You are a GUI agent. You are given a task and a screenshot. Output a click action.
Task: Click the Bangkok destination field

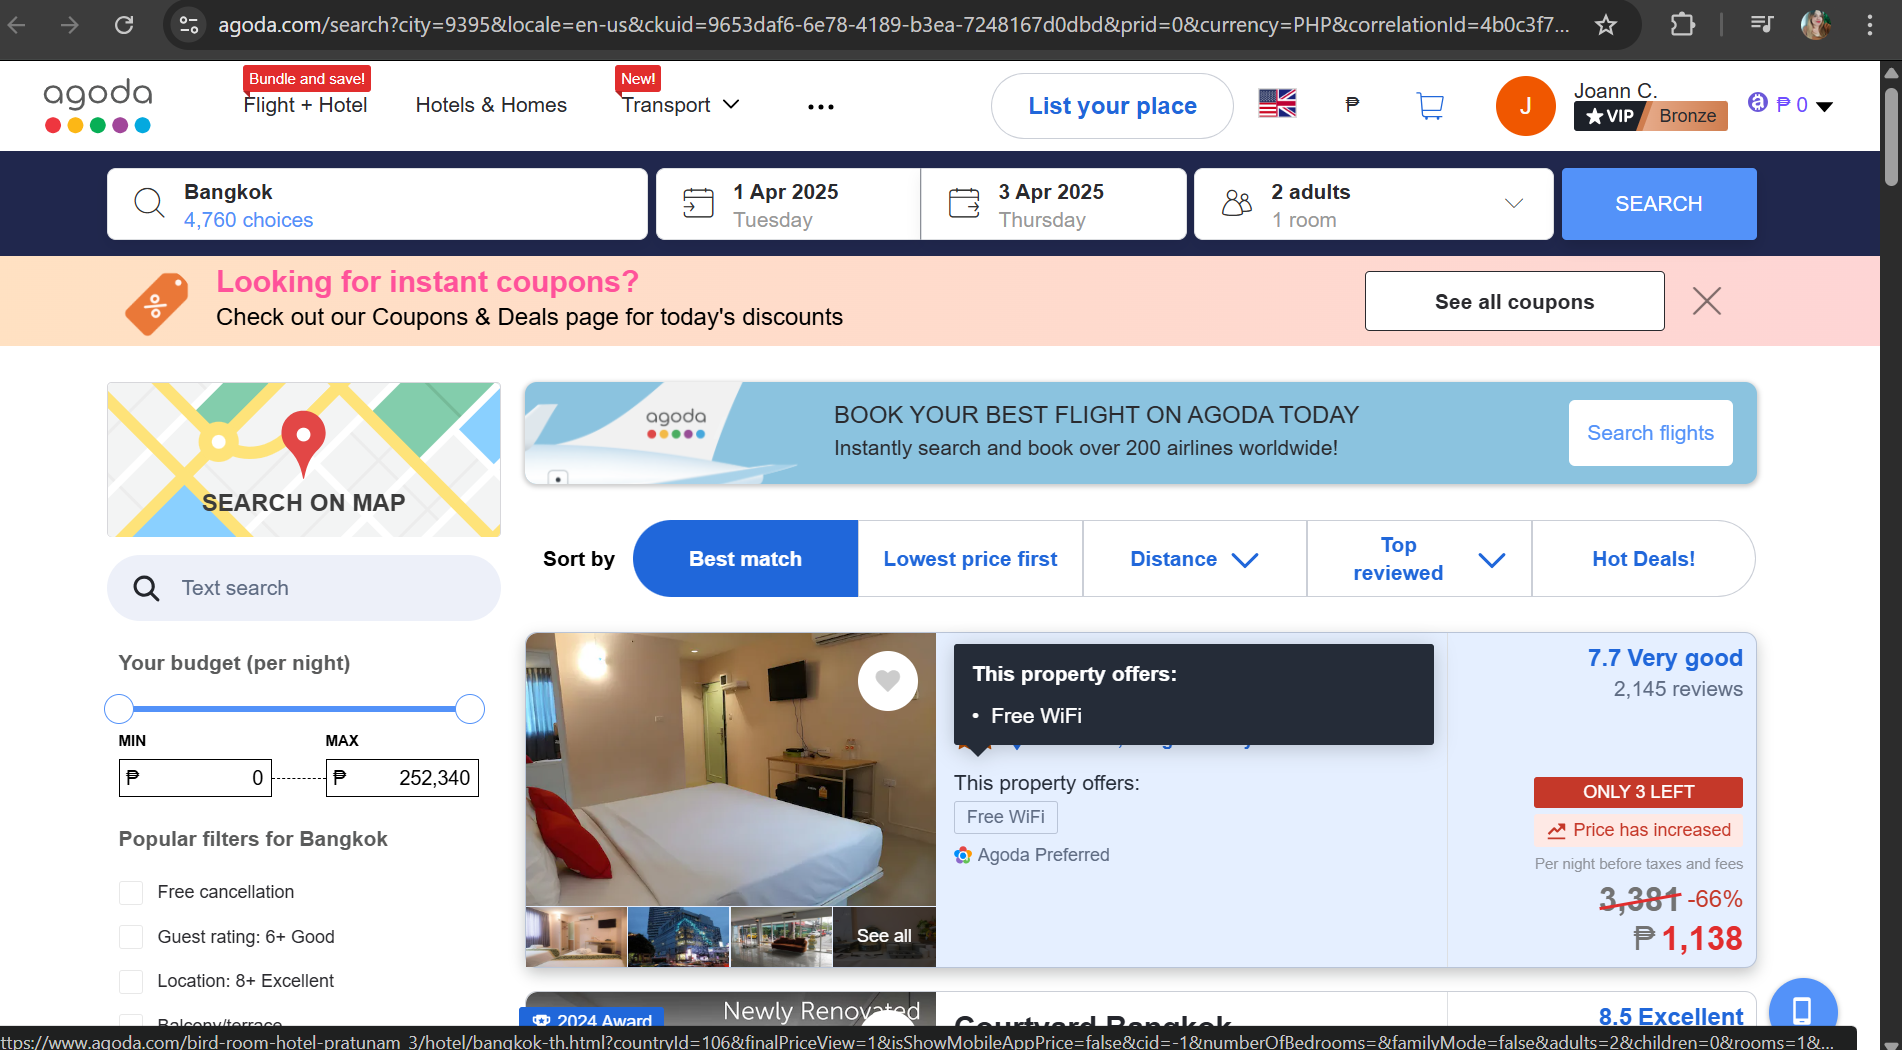377,204
